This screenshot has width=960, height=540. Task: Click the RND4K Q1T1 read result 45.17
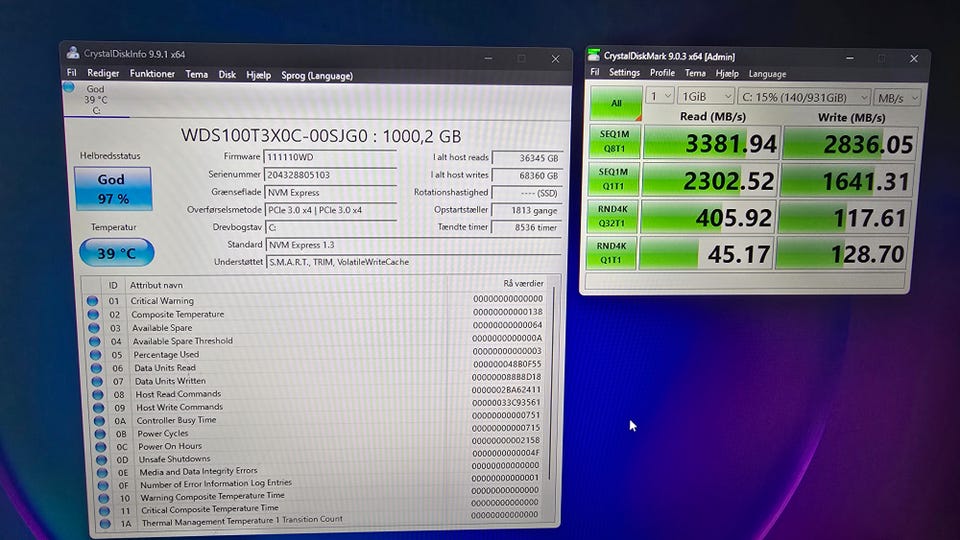tap(706, 253)
